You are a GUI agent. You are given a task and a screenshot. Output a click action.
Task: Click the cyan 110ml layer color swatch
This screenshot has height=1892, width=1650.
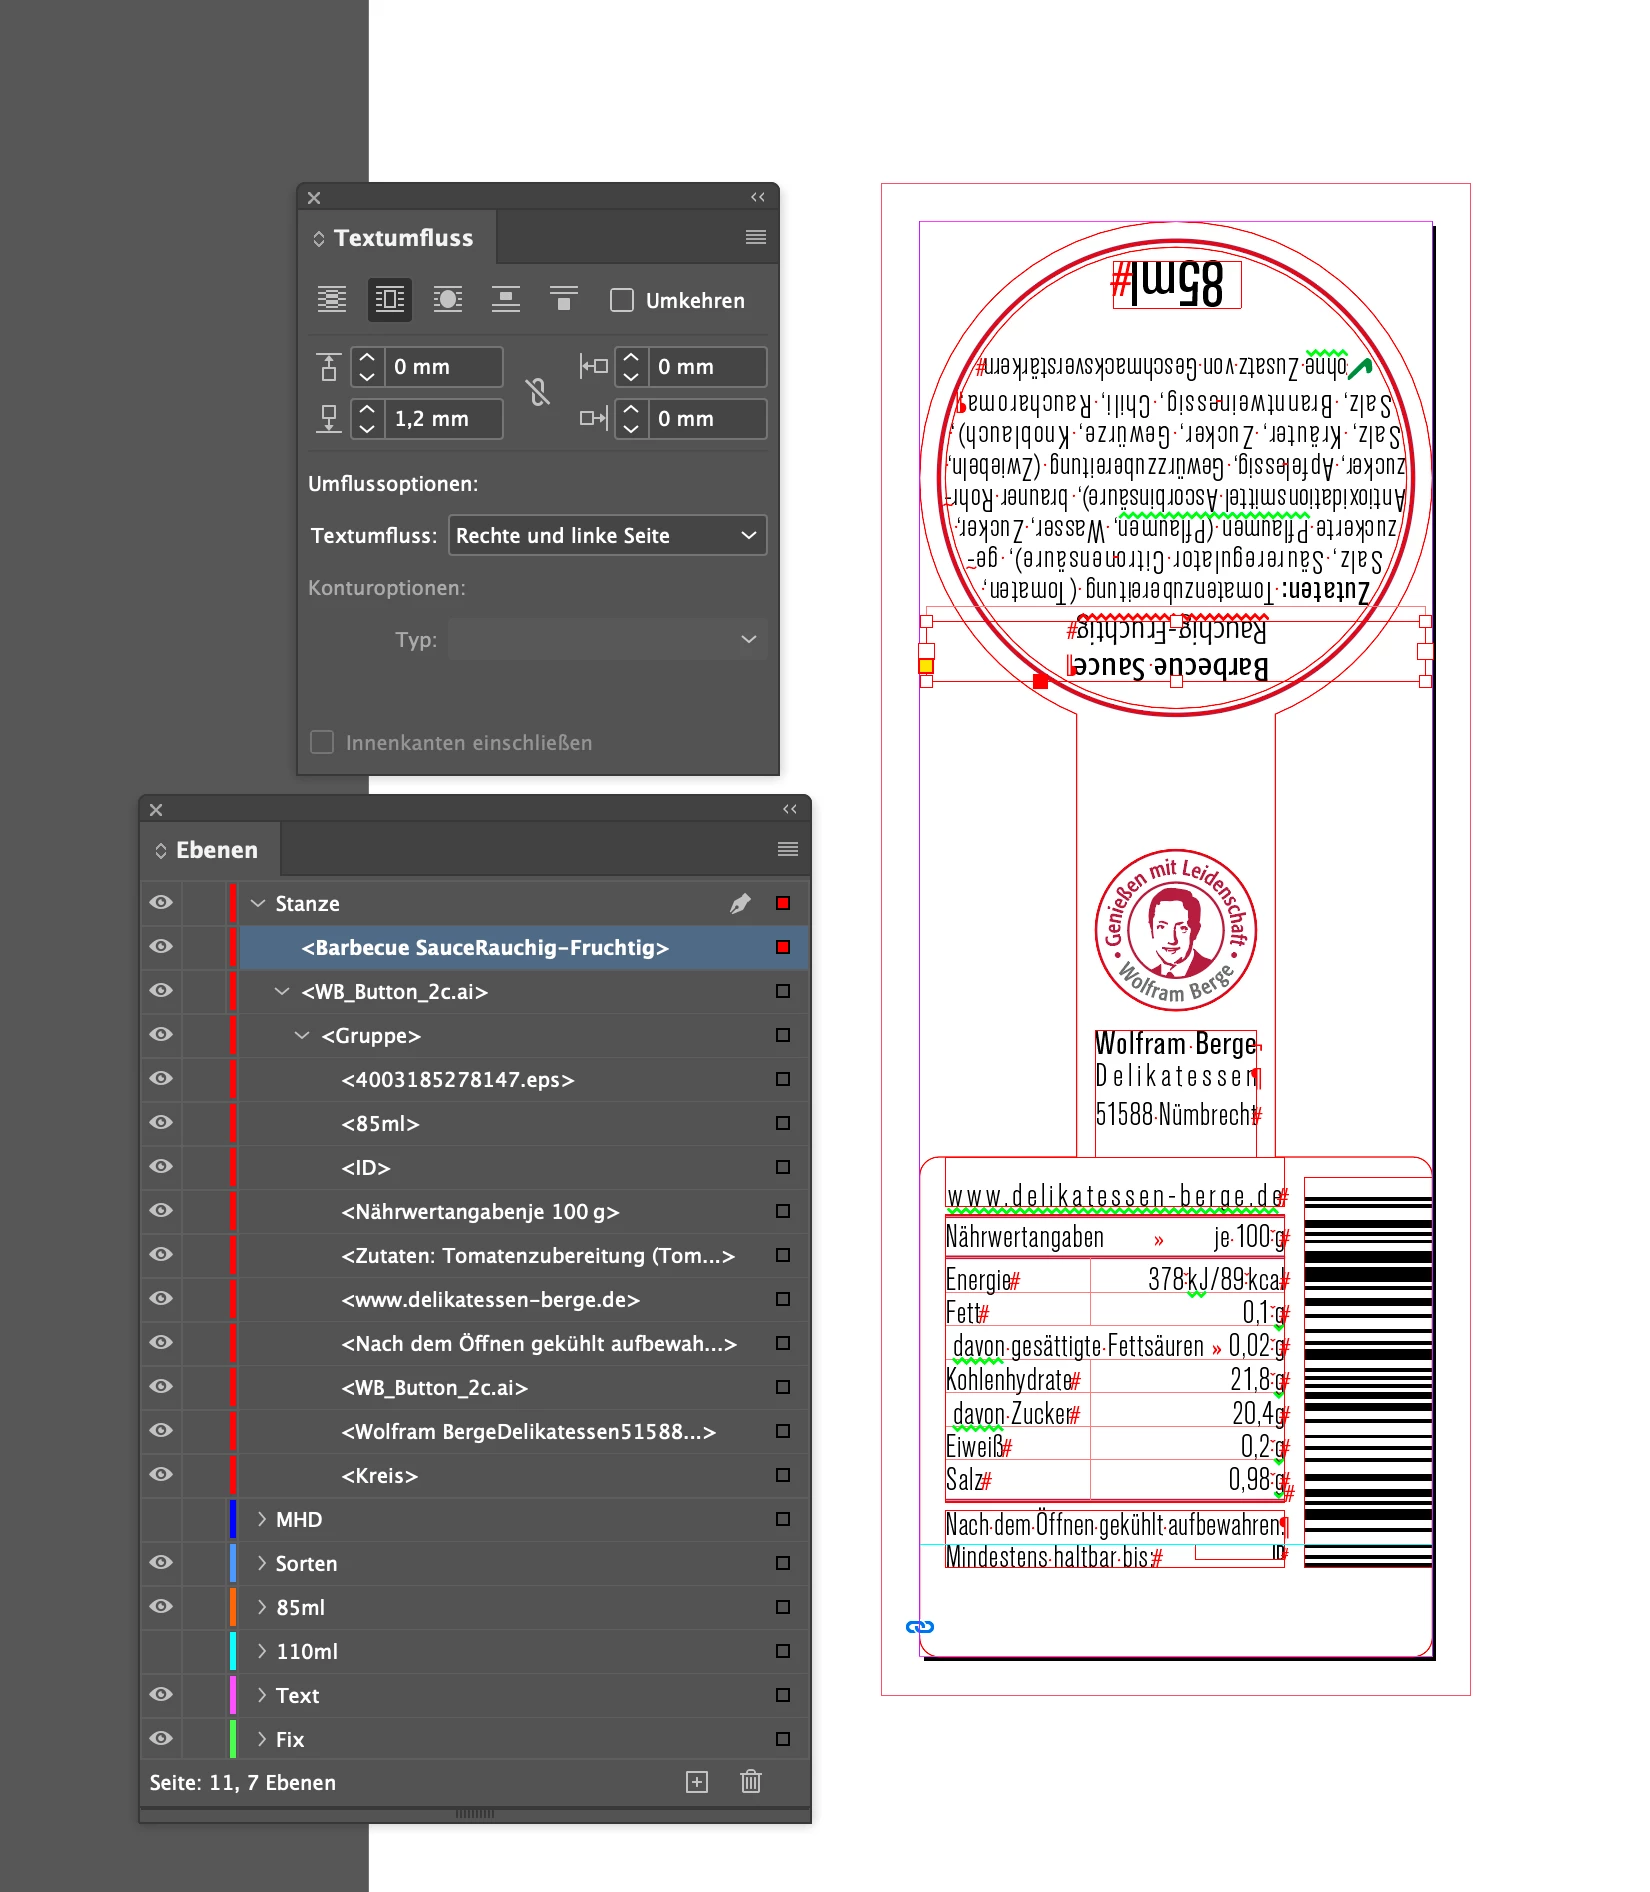tap(232, 1651)
